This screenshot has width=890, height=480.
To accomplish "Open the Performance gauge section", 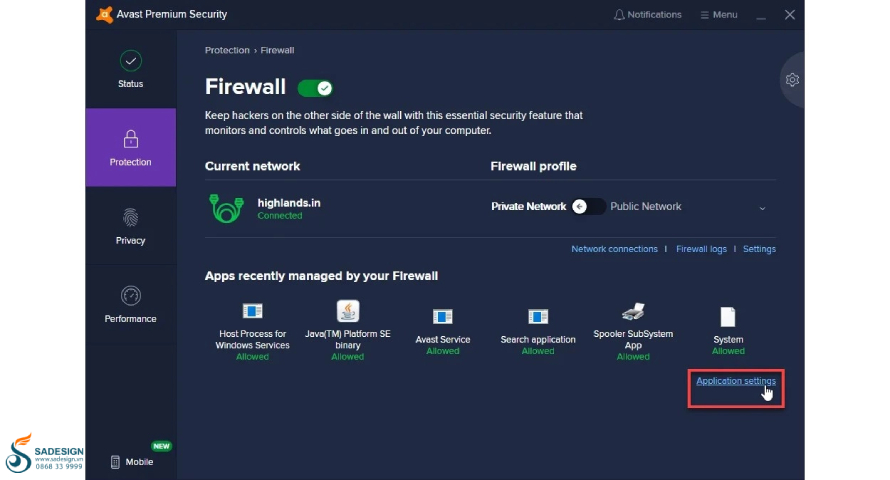I will 131,305.
